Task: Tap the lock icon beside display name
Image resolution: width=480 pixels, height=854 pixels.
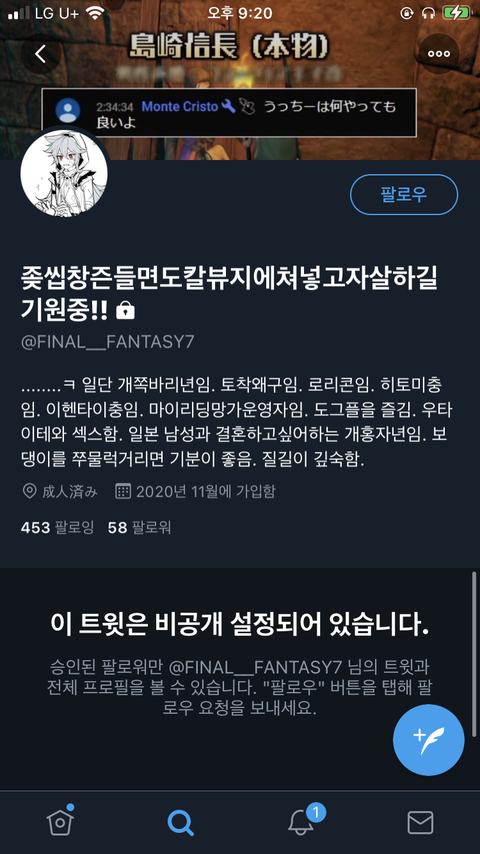Action: [125, 310]
